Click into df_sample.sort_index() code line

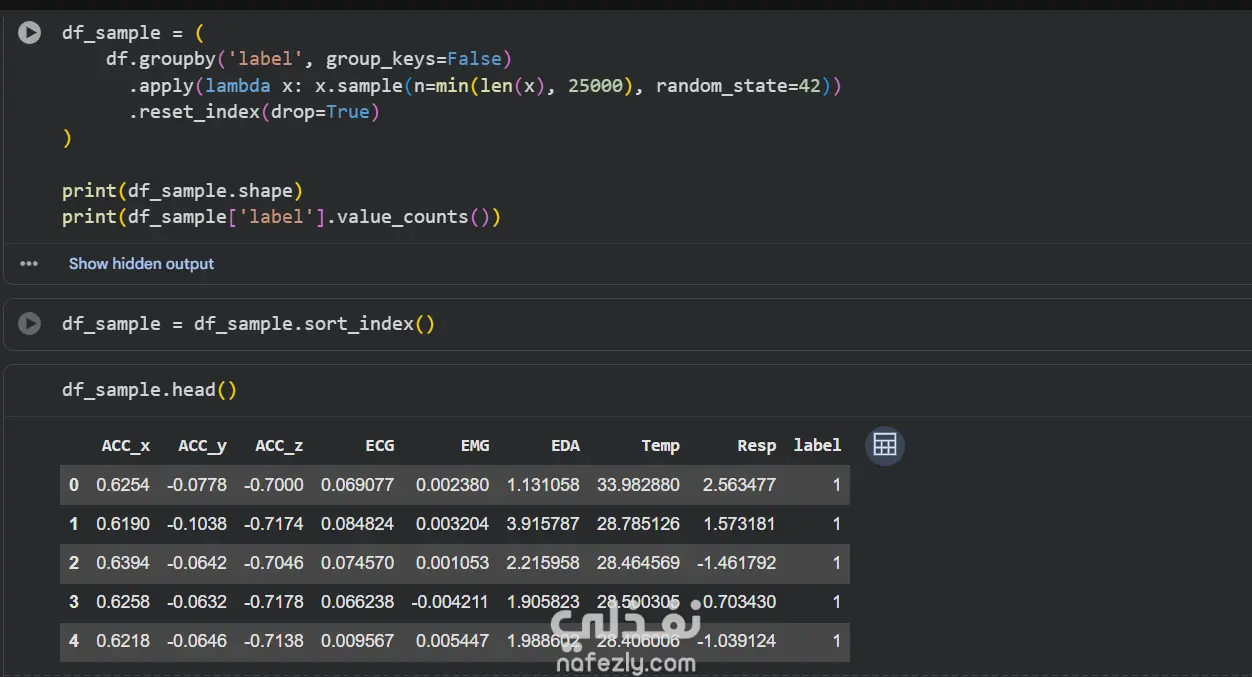coord(248,324)
